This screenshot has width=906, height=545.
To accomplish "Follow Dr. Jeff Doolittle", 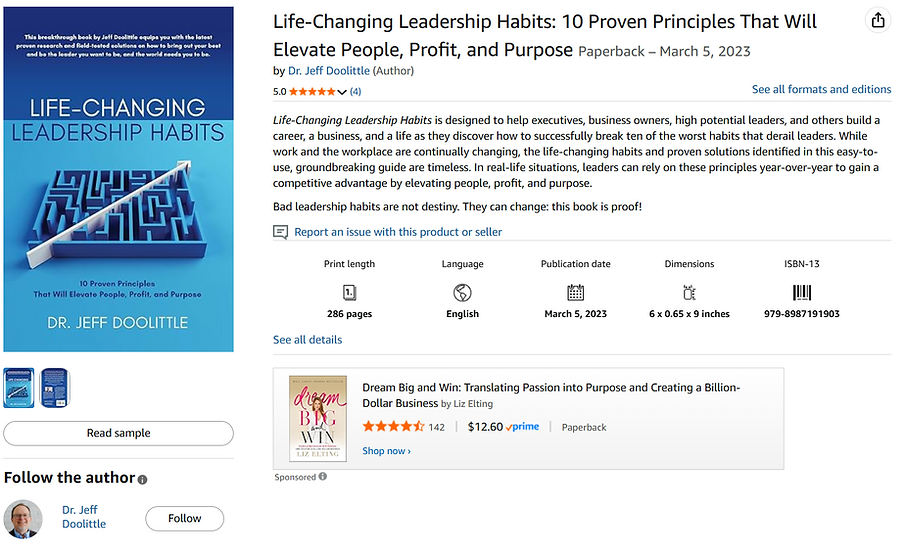I will (x=184, y=518).
